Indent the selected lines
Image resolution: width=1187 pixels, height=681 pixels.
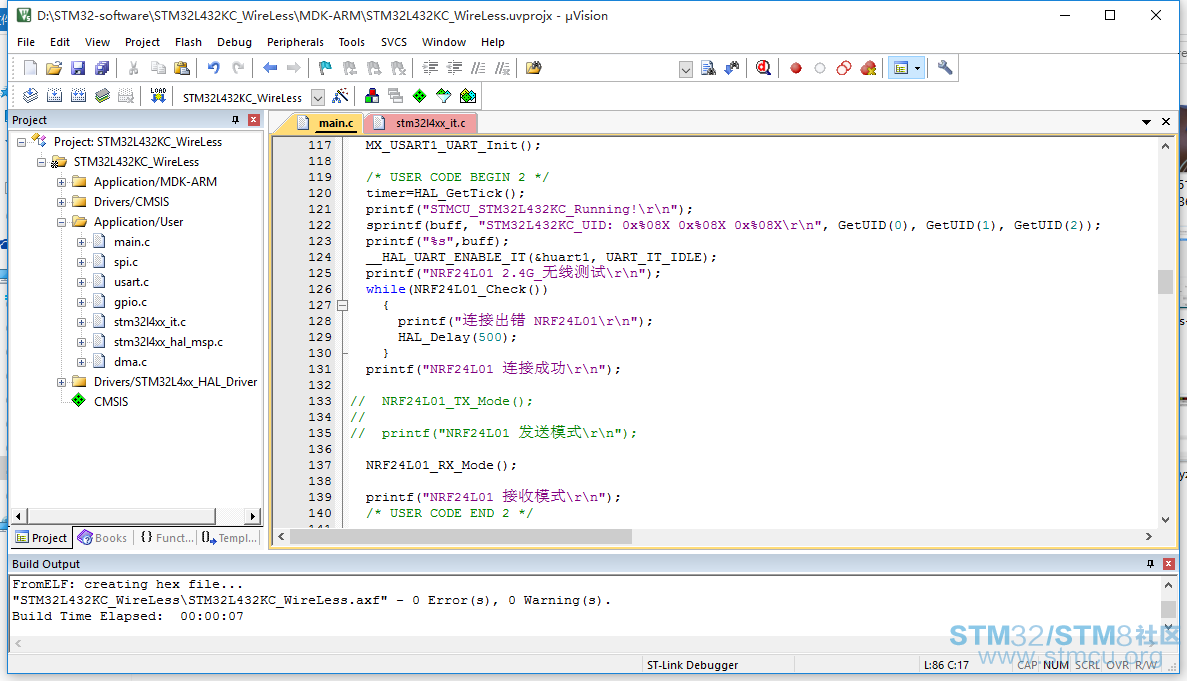pyautogui.click(x=430, y=68)
